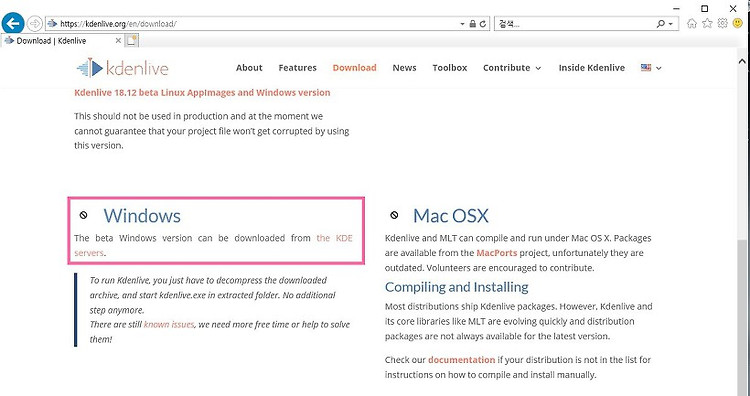Image resolution: width=750 pixels, height=396 pixels.
Task: Click the Compiling and Installing heading
Action: tap(456, 287)
